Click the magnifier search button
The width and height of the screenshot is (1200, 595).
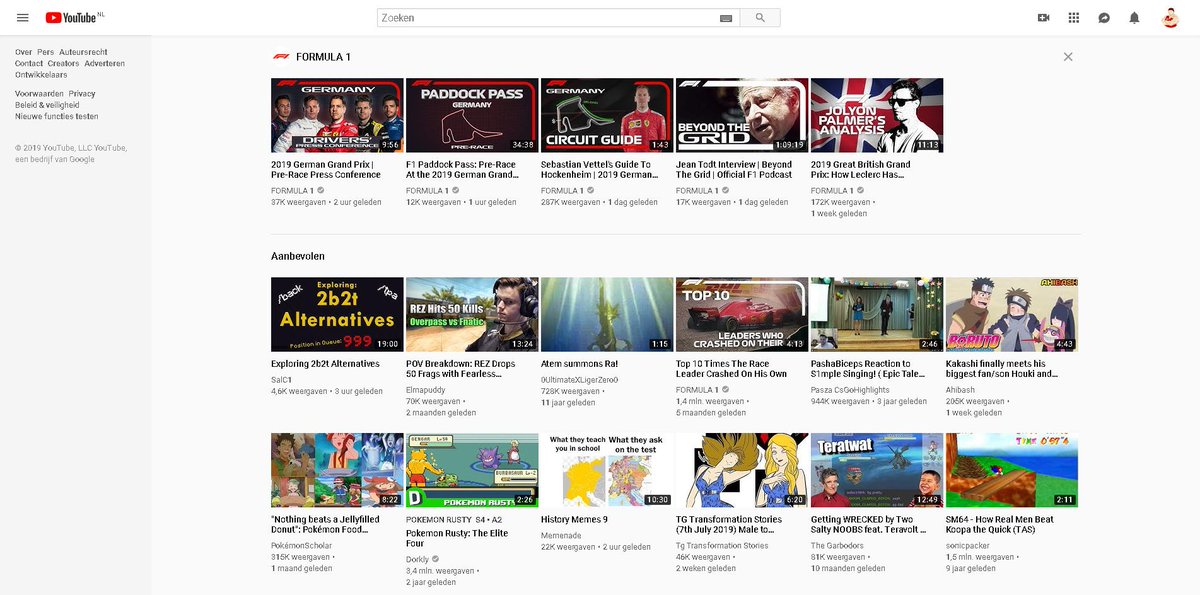pos(760,18)
